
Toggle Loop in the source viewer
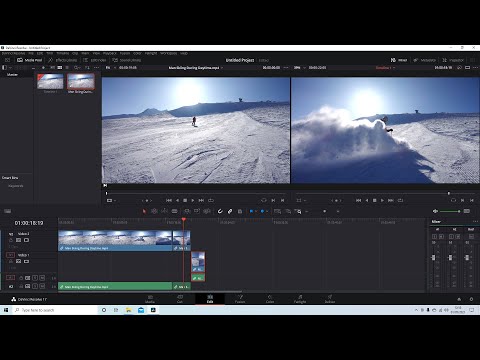(211, 200)
